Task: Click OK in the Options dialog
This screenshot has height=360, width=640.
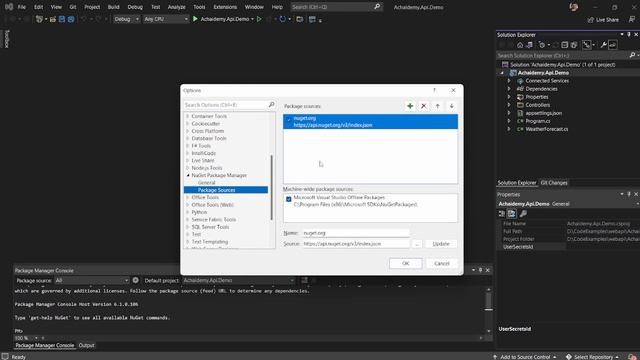Action: (406, 264)
